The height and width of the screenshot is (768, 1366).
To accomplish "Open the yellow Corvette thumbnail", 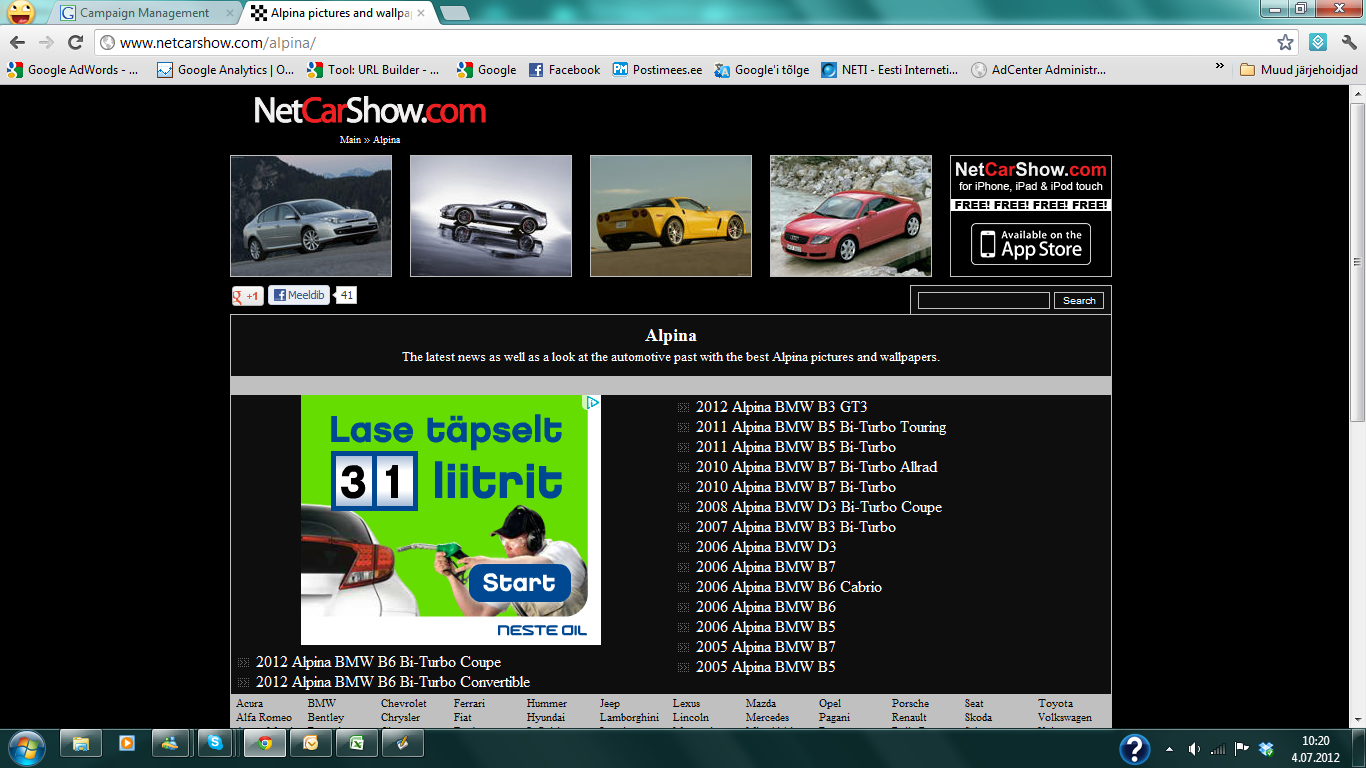I will (x=670, y=215).
